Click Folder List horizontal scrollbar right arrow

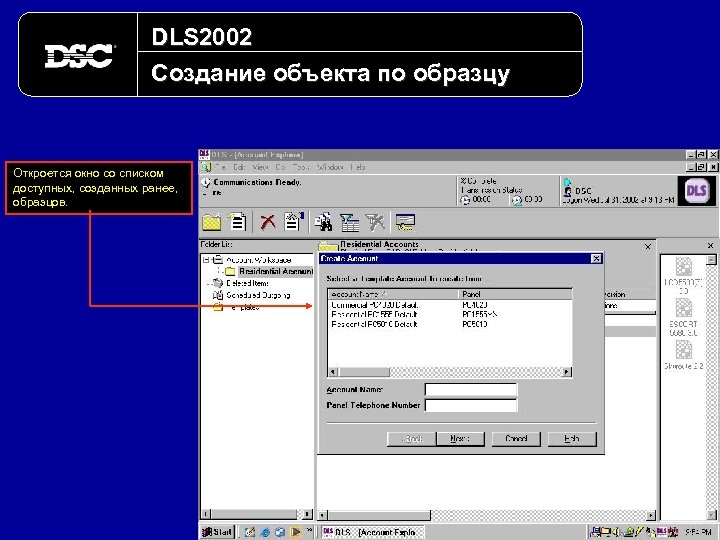(x=308, y=514)
